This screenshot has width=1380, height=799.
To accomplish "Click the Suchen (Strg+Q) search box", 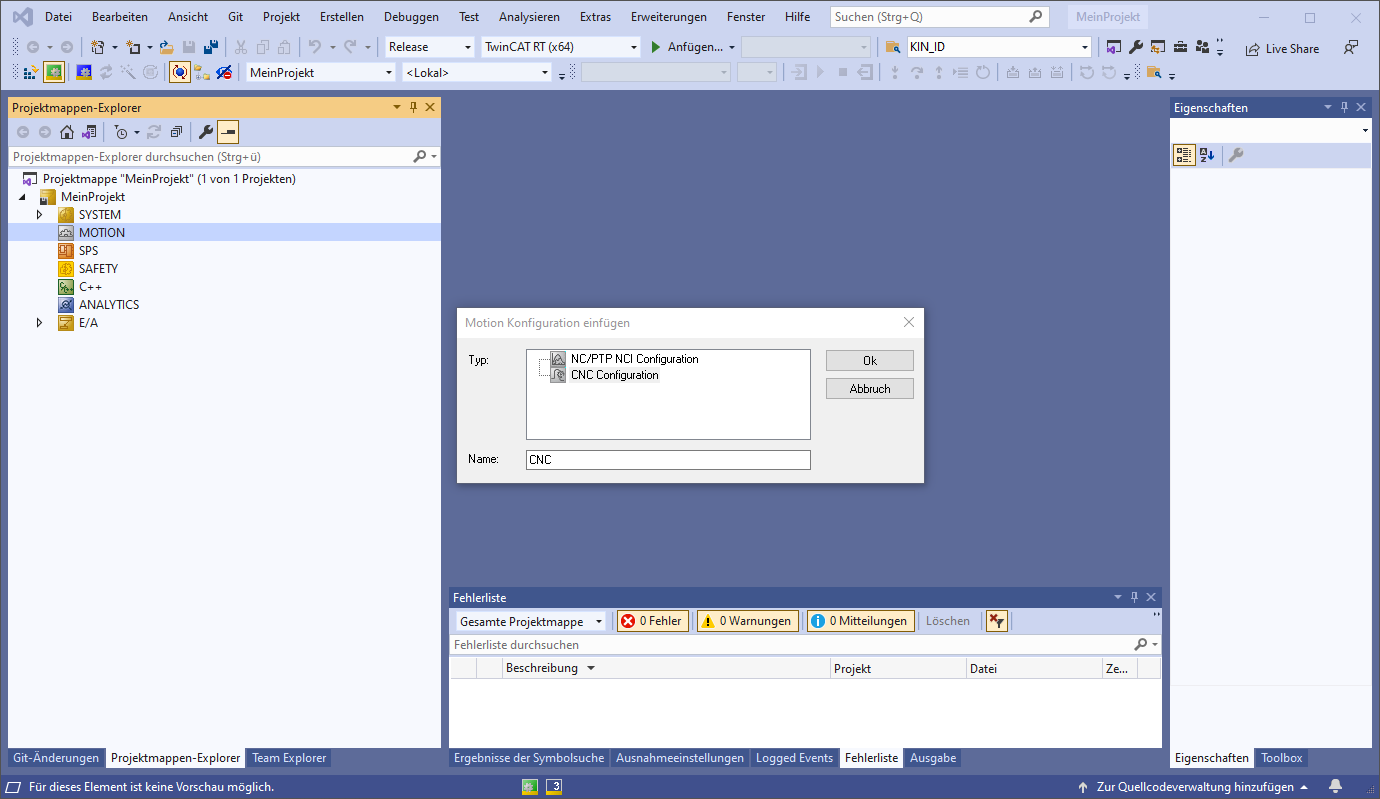I will click(939, 17).
